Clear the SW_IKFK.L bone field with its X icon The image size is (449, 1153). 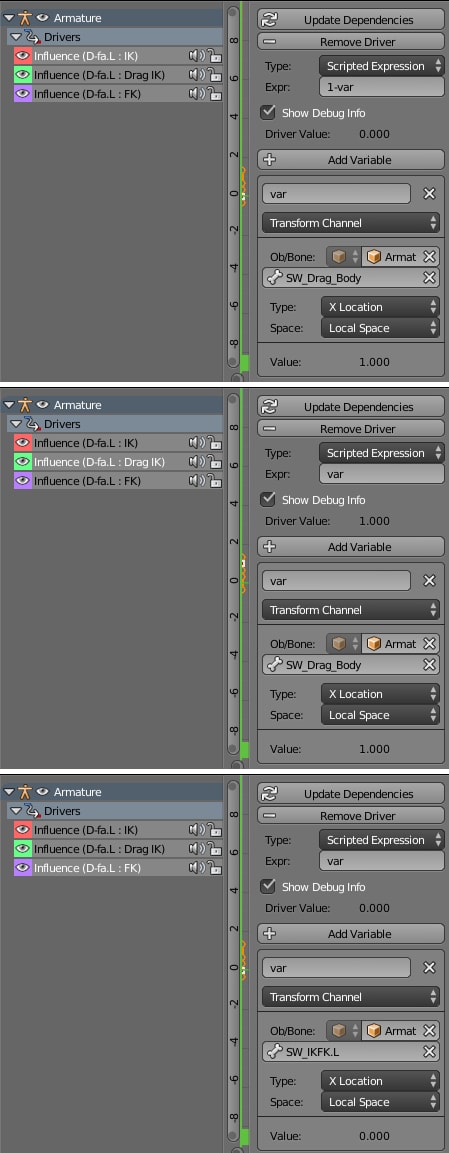pyautogui.click(x=430, y=1052)
